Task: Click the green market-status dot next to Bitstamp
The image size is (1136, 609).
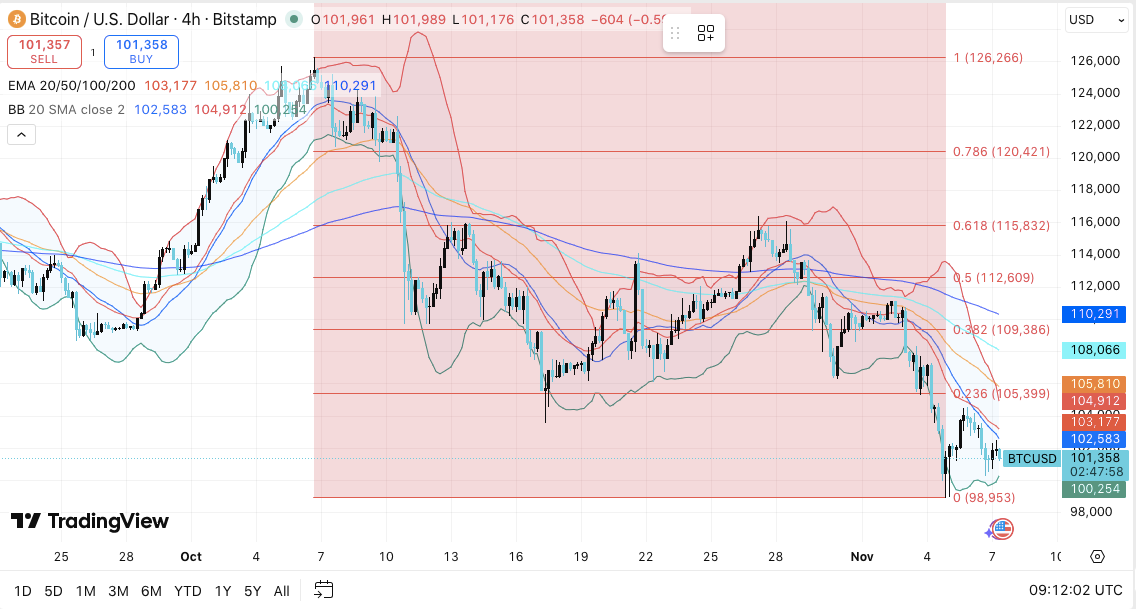Action: tap(294, 18)
